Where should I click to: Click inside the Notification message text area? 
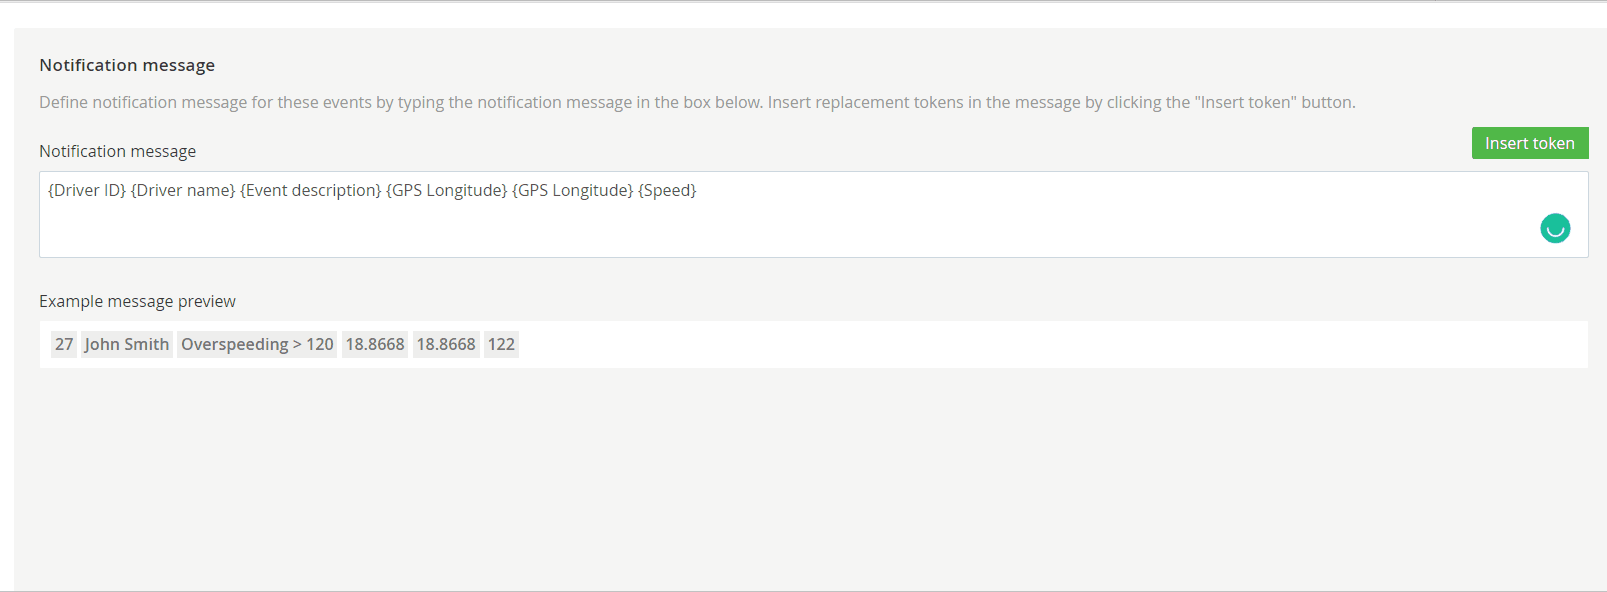click(813, 214)
